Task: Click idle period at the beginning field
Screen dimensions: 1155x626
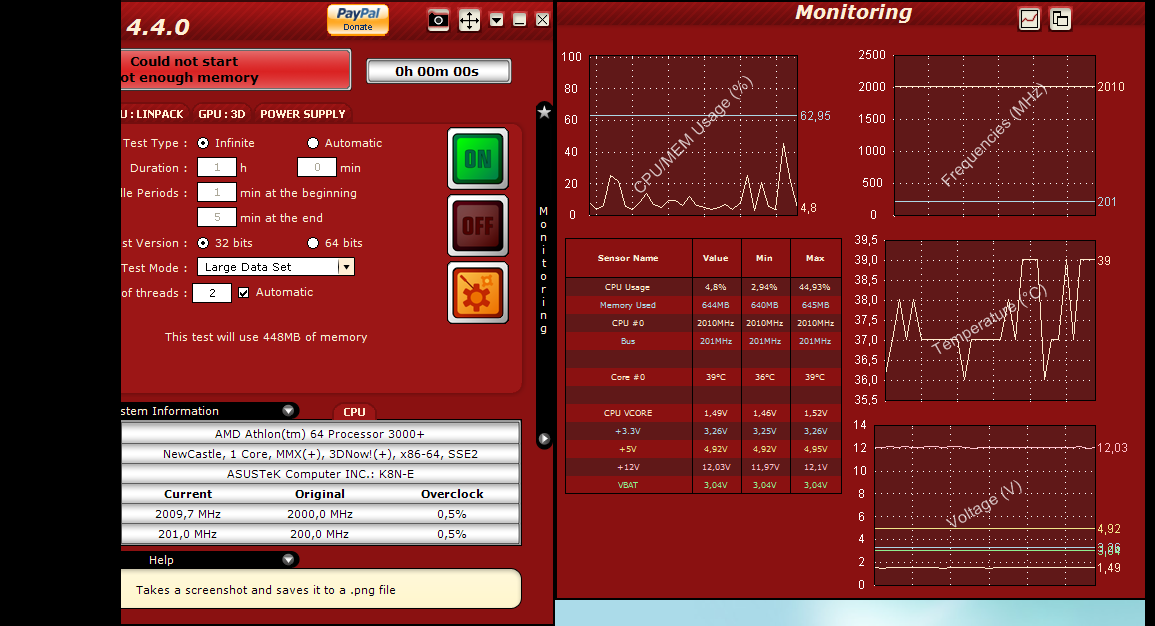Action: [x=217, y=193]
